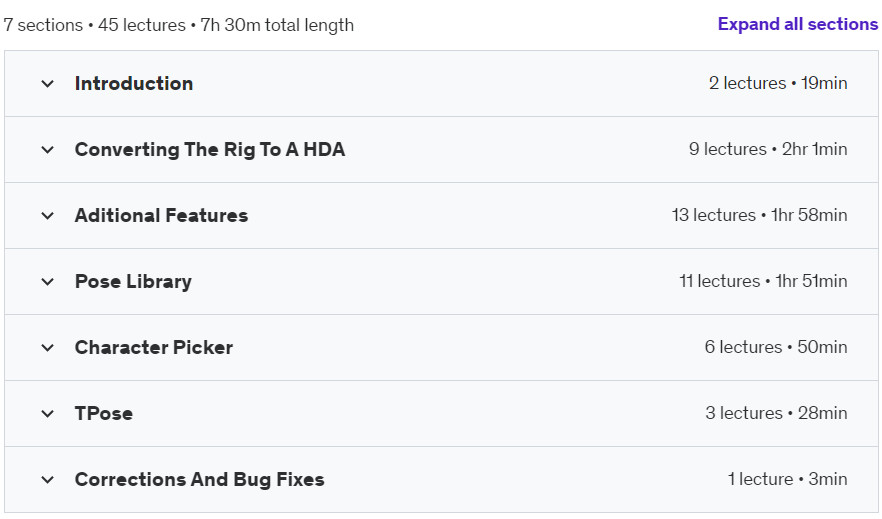Click the 9 lectures 2hr 1min summary
Image resolution: width=882 pixels, height=519 pixels.
(x=768, y=149)
